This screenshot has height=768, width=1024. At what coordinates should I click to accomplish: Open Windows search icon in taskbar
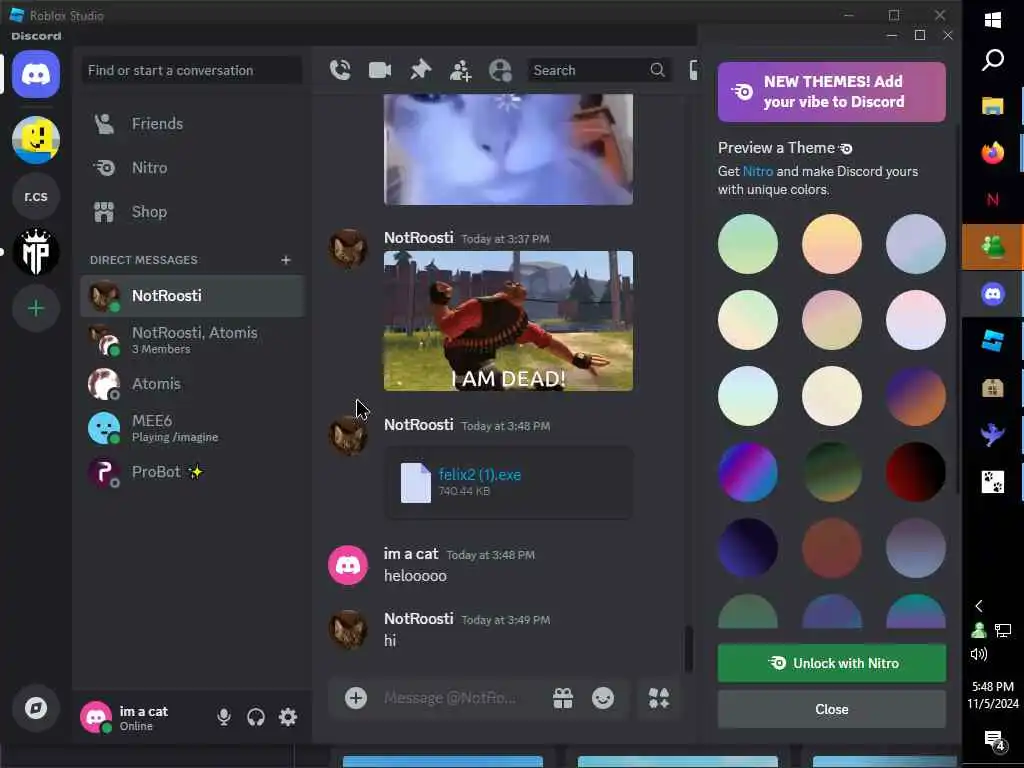(993, 60)
